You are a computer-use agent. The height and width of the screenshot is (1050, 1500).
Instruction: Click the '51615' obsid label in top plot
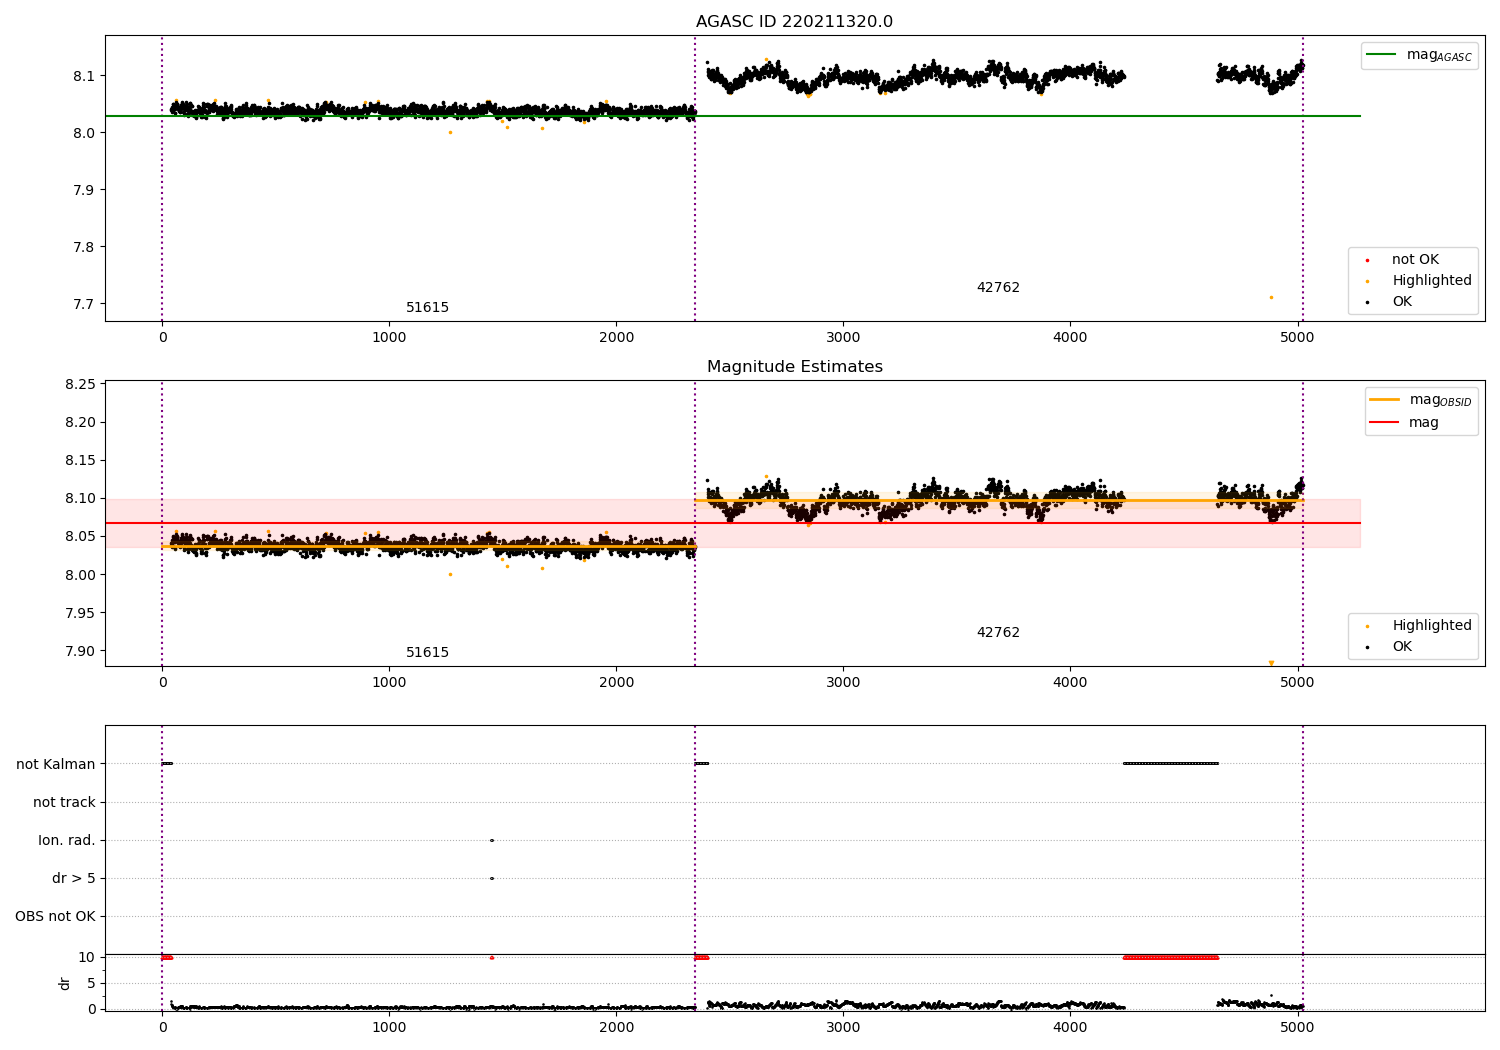click(x=427, y=308)
